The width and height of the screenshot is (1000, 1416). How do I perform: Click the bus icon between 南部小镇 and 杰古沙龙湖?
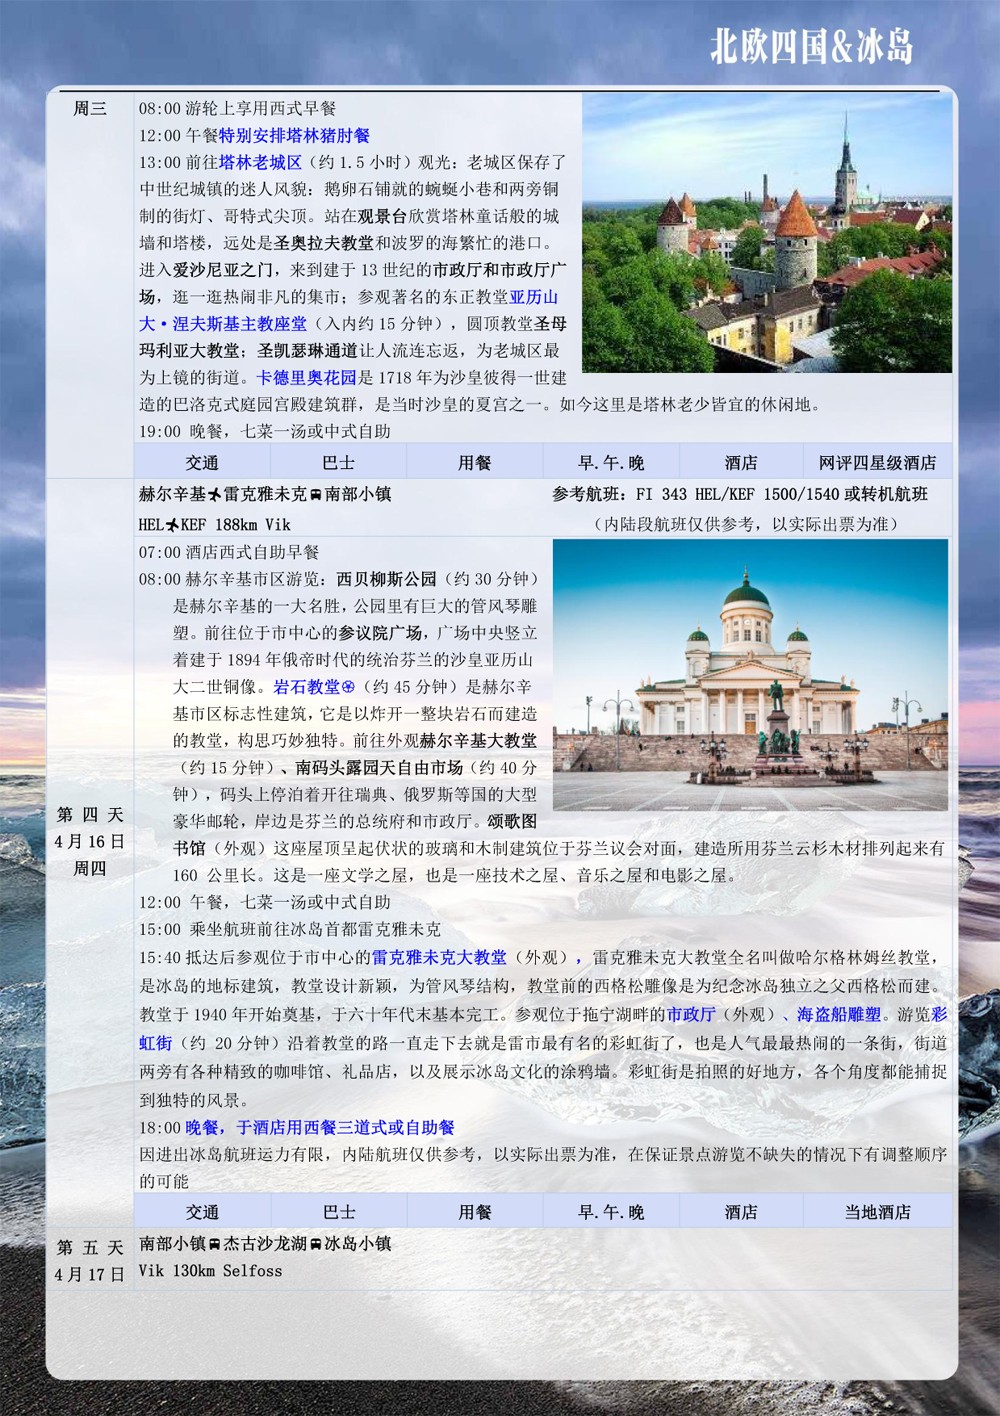(x=214, y=1245)
